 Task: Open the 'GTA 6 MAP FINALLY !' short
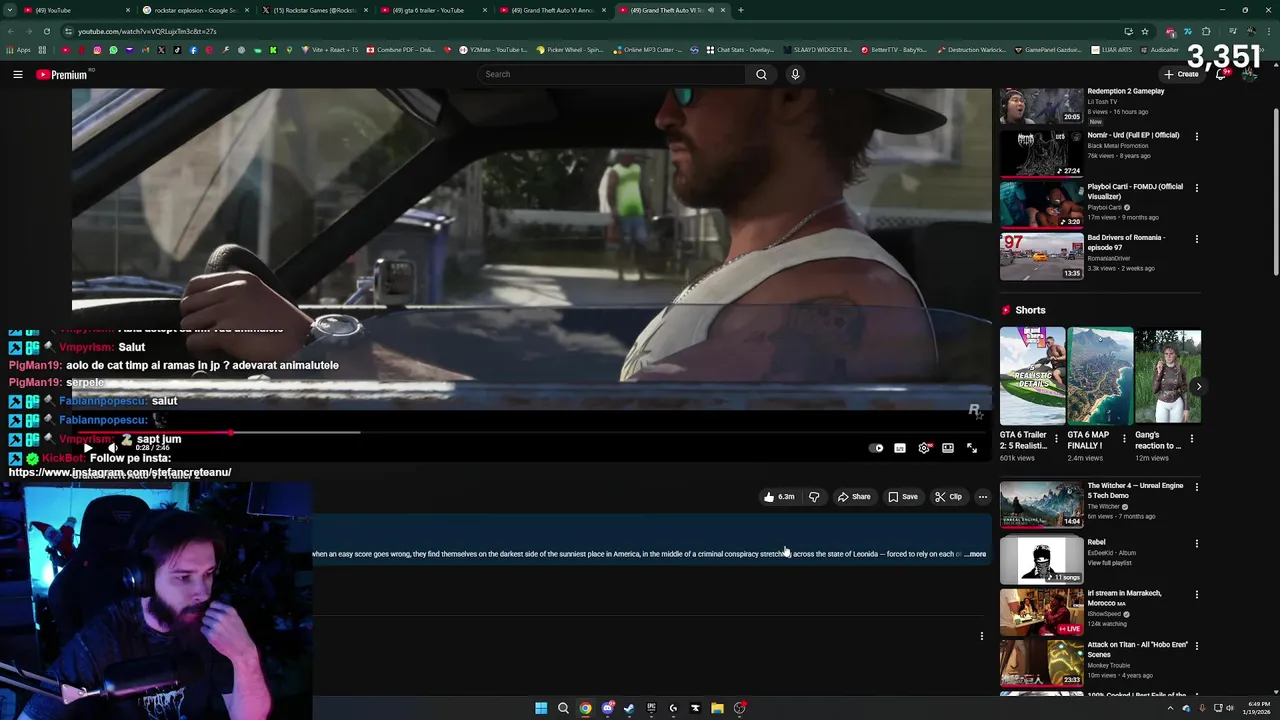click(x=1099, y=376)
